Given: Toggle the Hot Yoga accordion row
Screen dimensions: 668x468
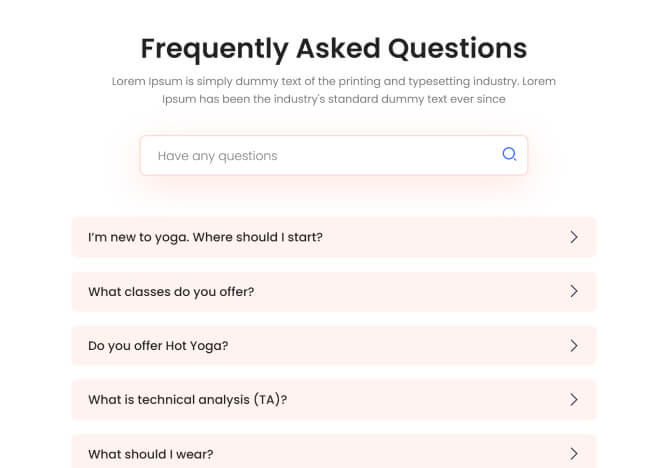Looking at the screenshot, I should pos(400,345).
